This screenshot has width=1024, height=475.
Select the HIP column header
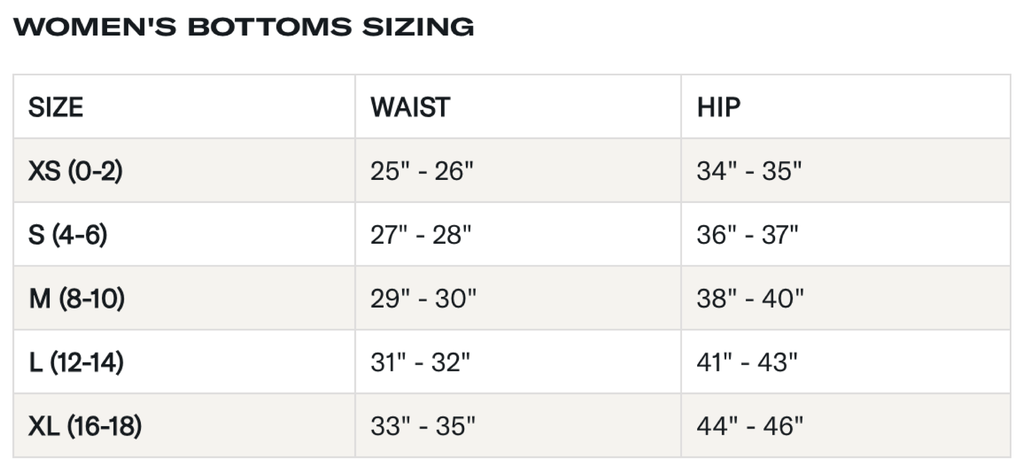pyautogui.click(x=718, y=107)
